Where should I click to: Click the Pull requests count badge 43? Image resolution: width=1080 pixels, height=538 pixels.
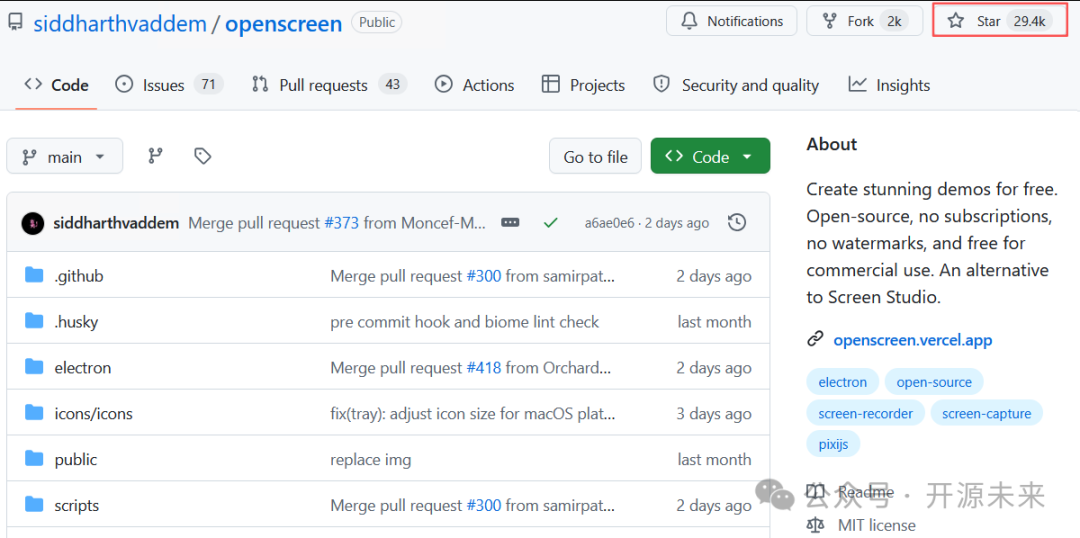coord(393,85)
